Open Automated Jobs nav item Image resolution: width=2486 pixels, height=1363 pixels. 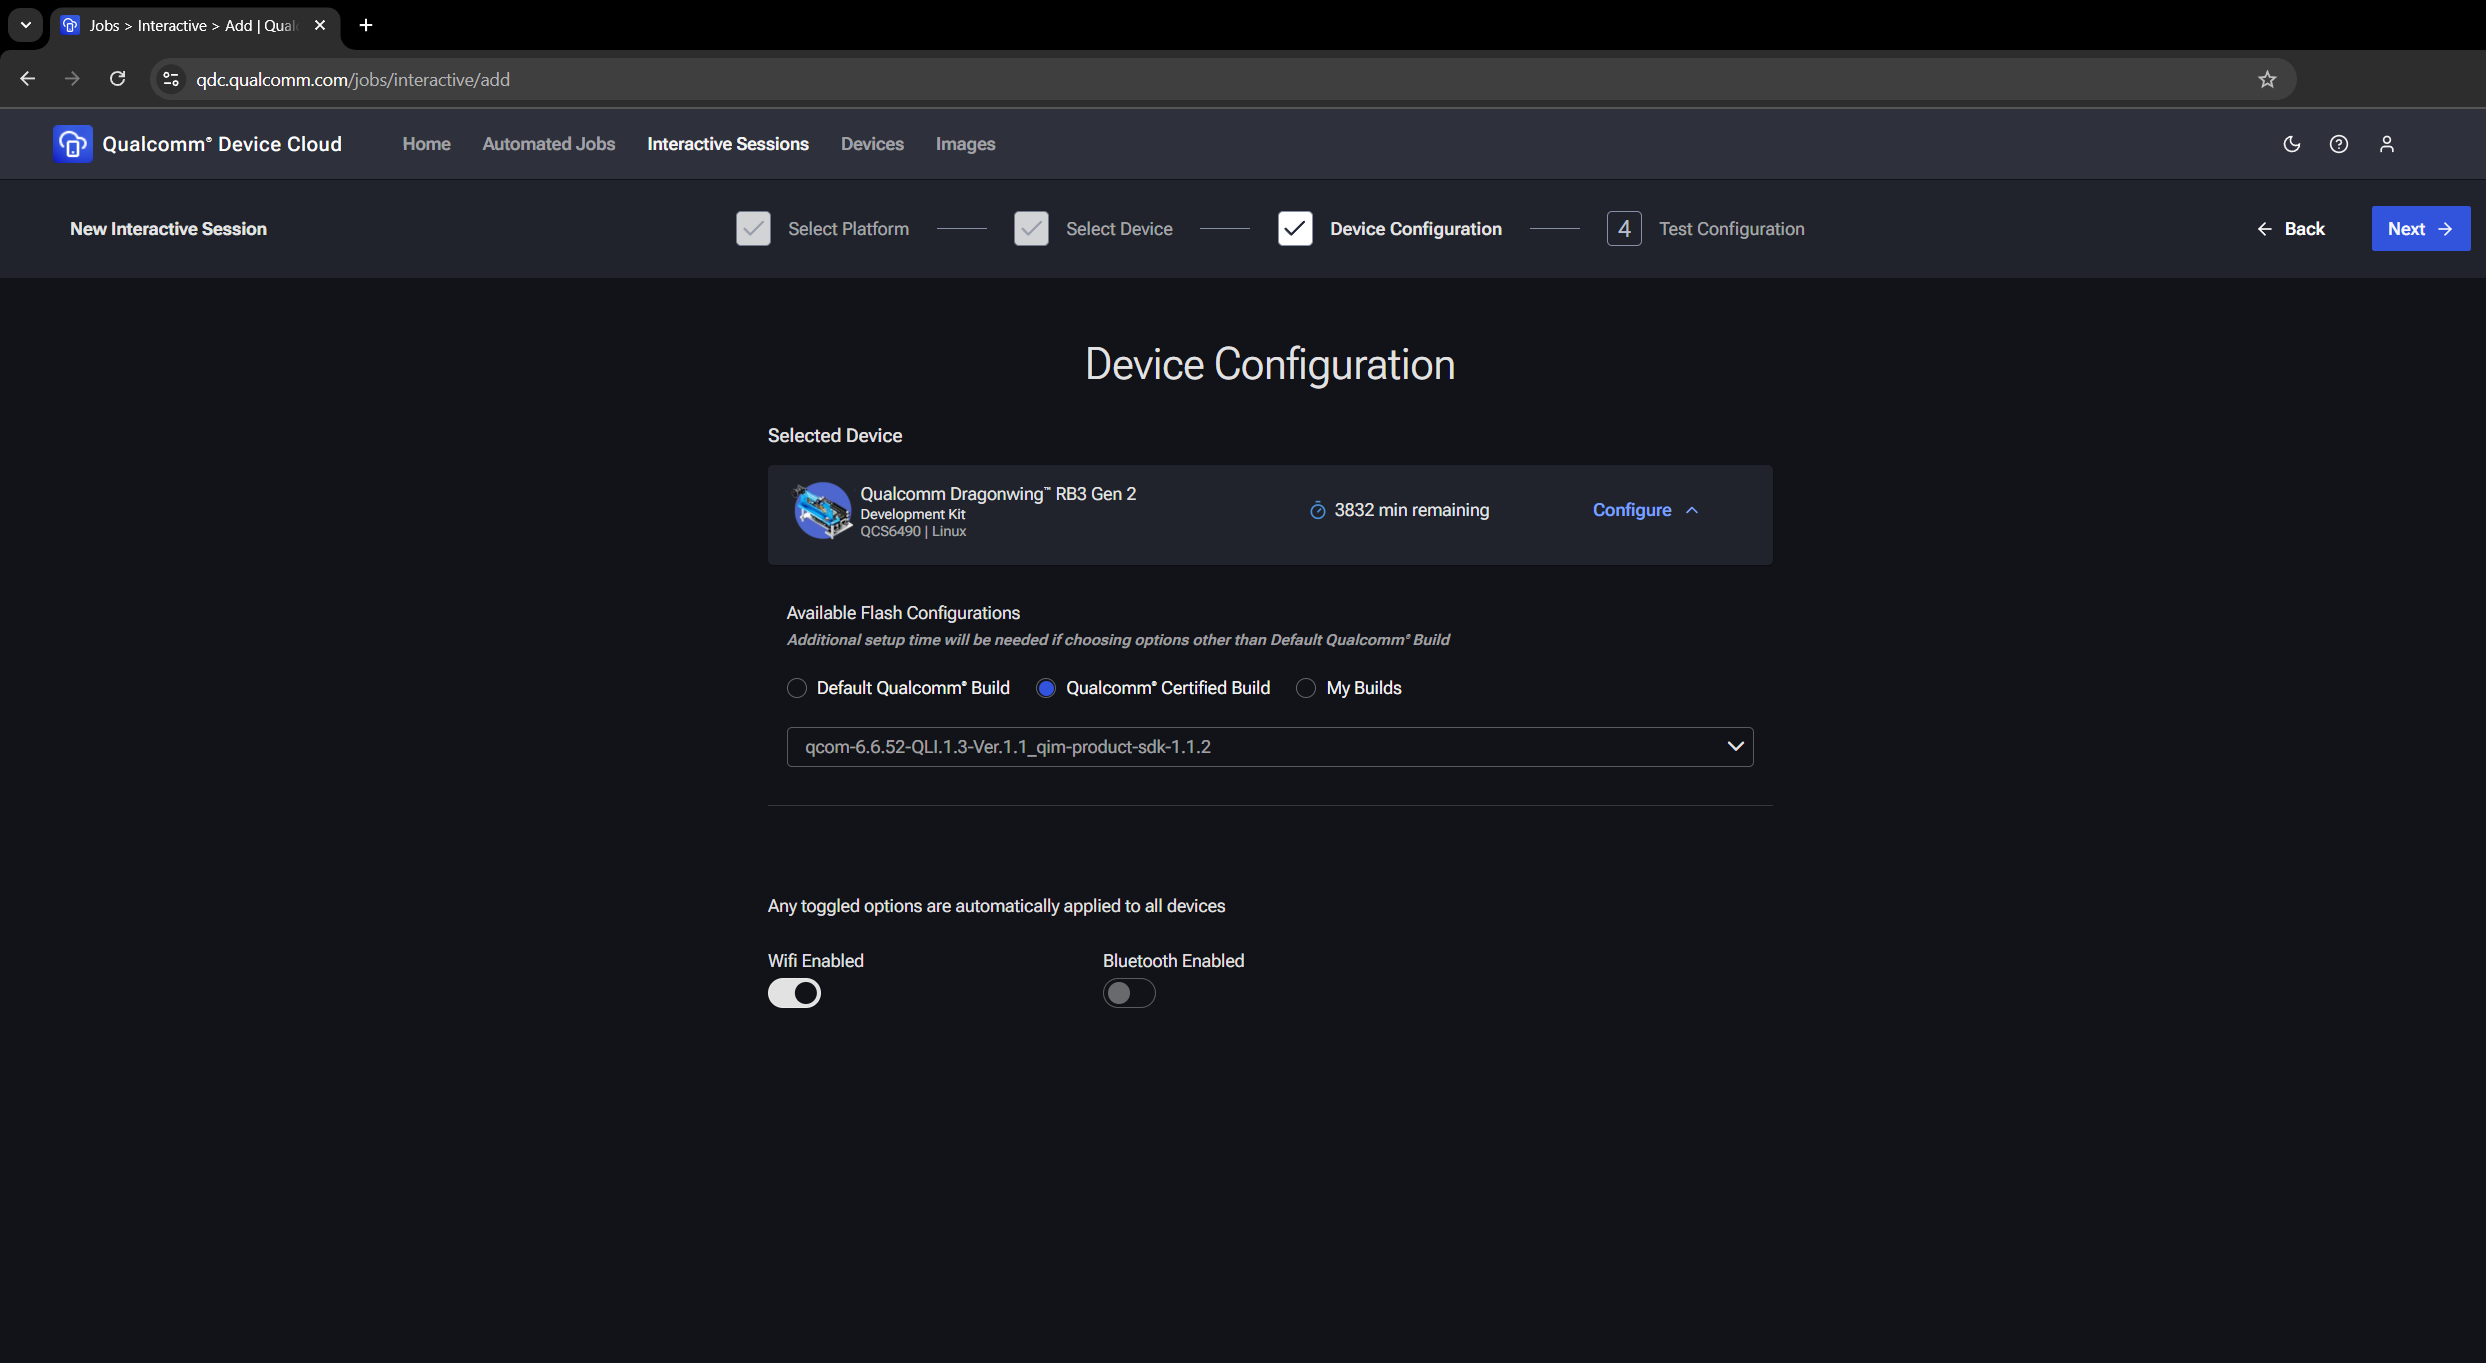[x=549, y=144]
